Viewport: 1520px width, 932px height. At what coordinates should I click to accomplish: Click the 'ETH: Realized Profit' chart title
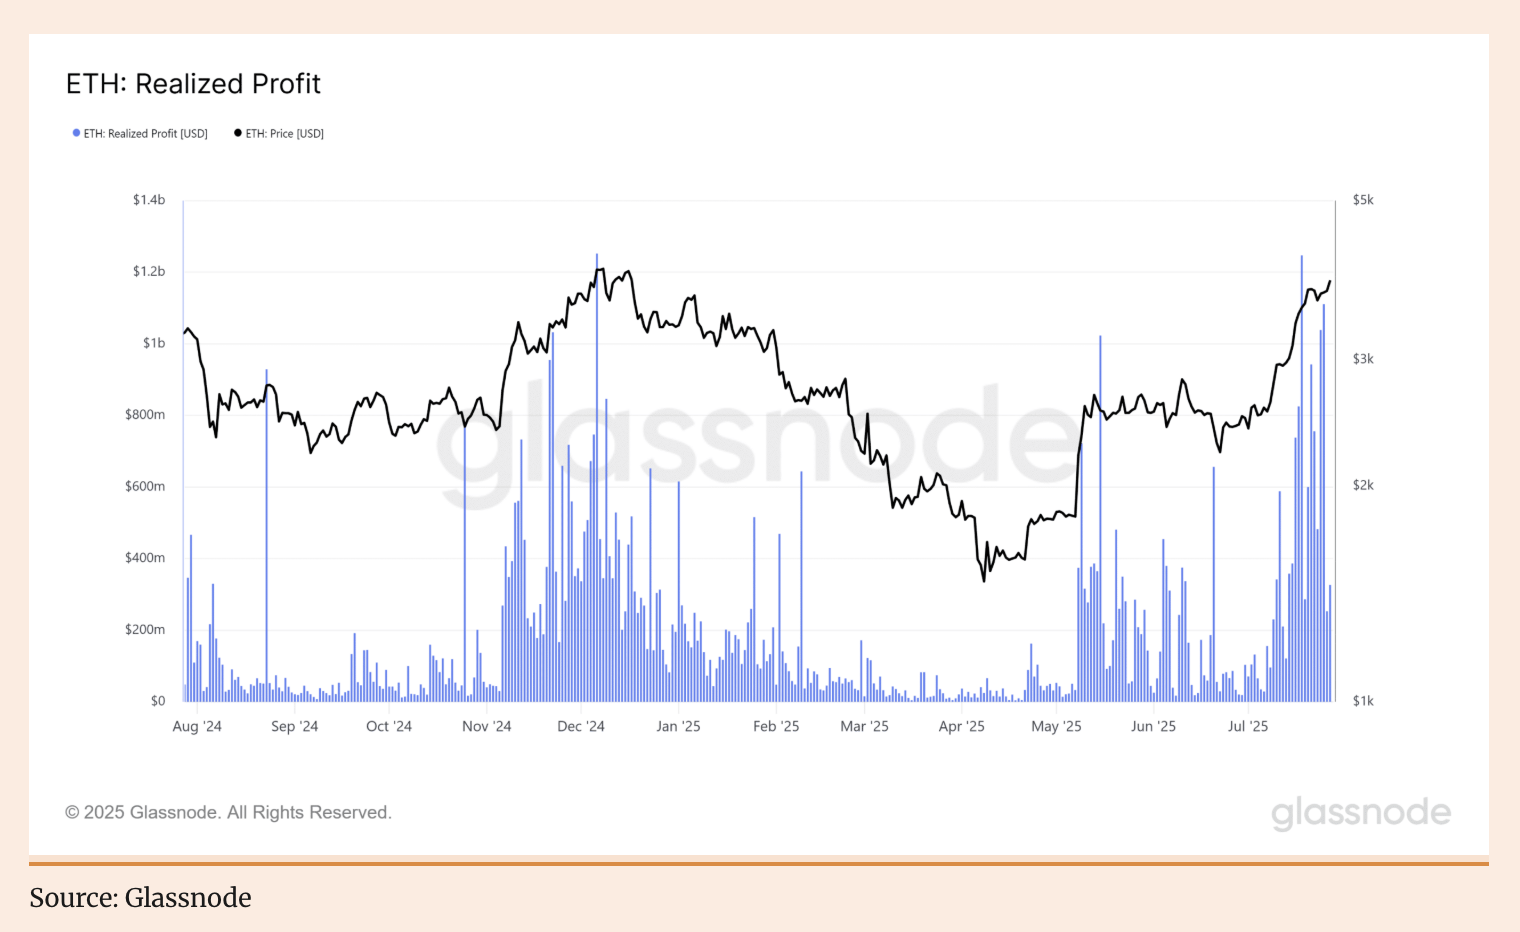[193, 84]
